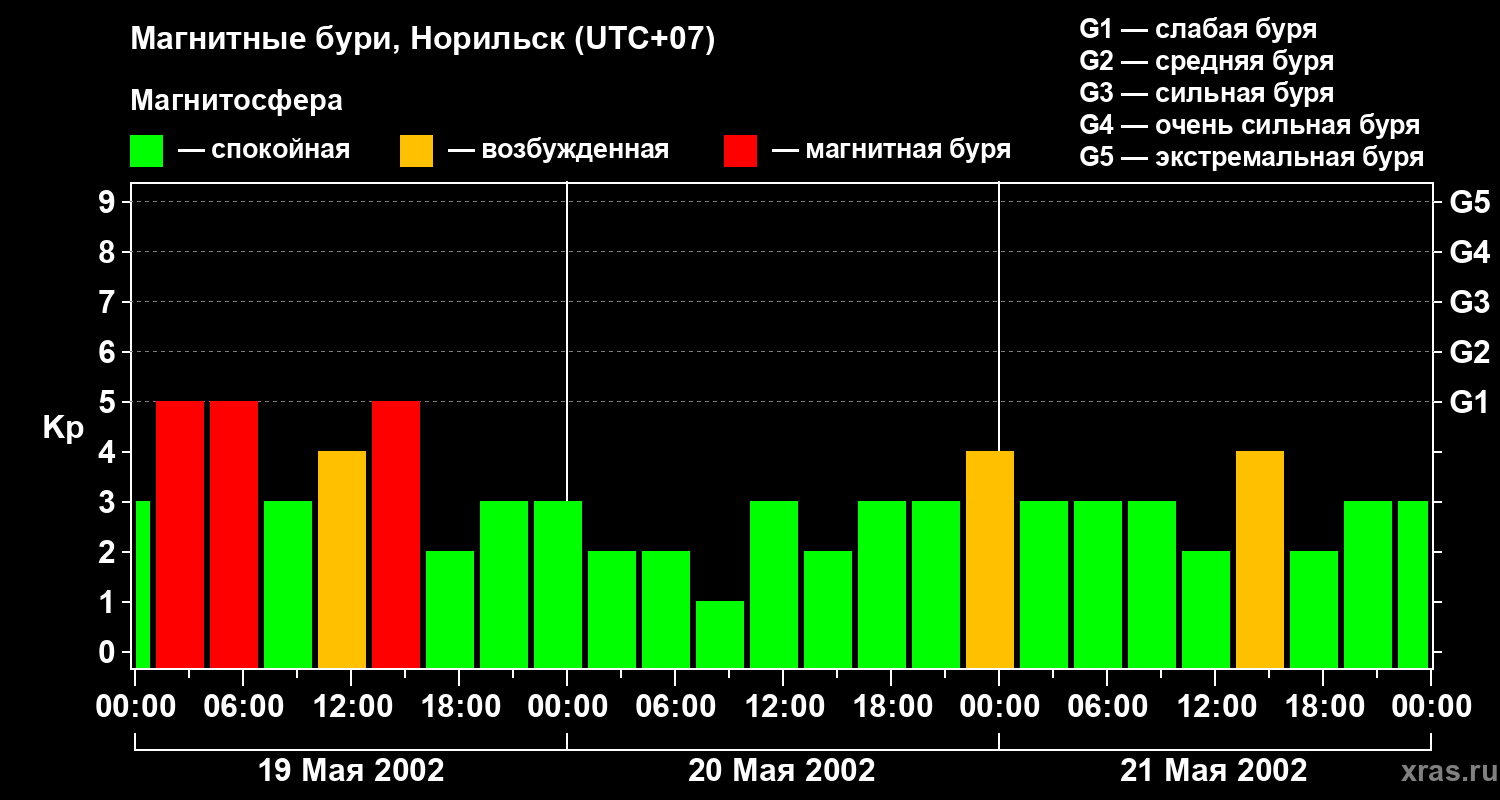Click the 'G5 — экстремальная буря' description

(x=1251, y=157)
